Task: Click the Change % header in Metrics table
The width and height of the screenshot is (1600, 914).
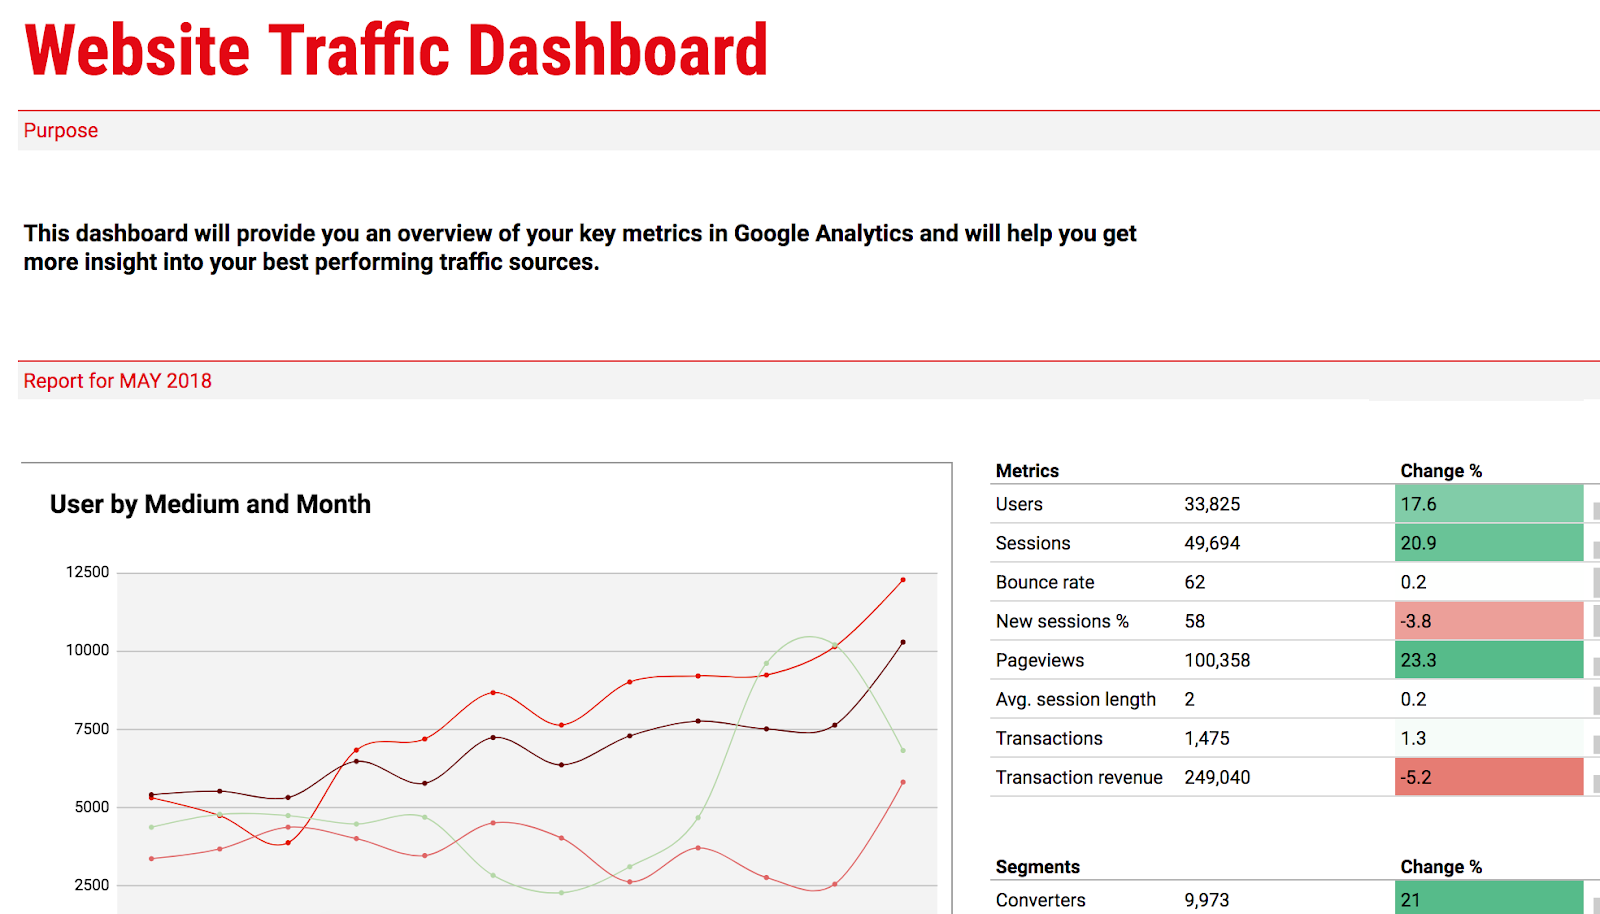Action: point(1441,469)
